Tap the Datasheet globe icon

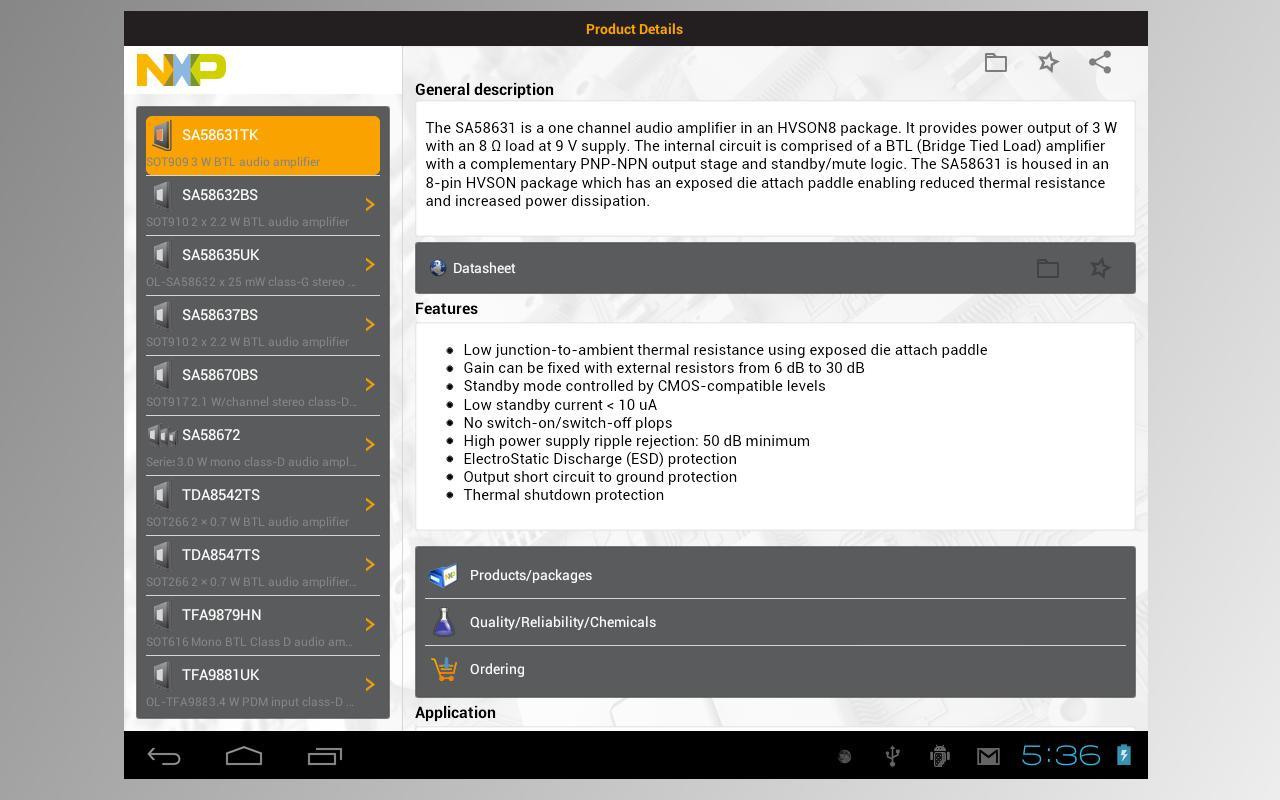(x=437, y=267)
